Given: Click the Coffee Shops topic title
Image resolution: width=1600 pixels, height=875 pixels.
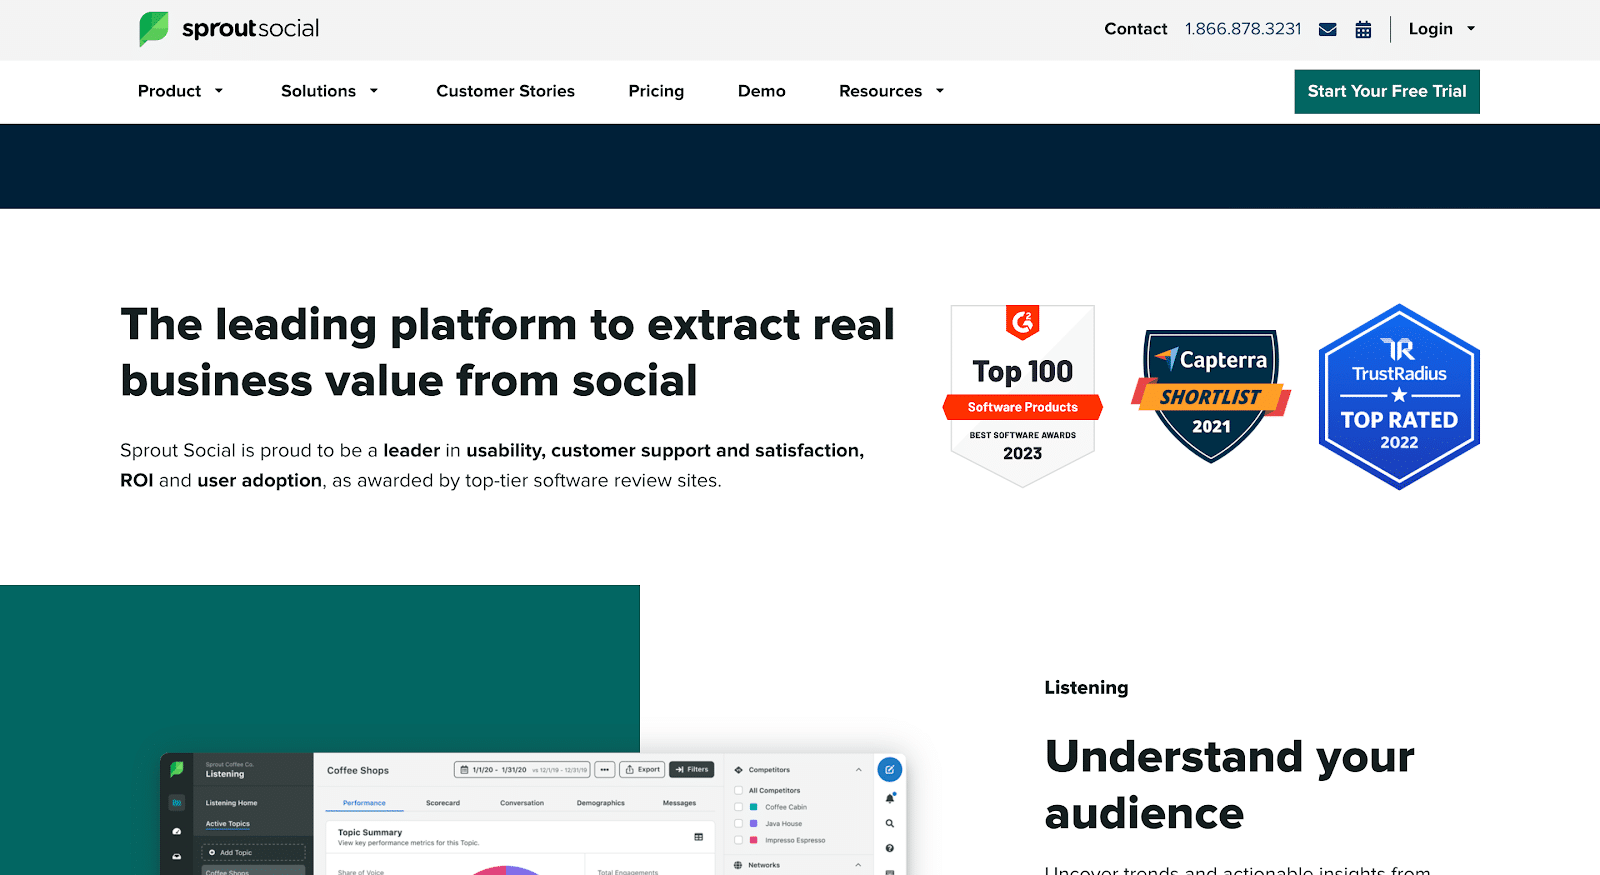Looking at the screenshot, I should 358,770.
